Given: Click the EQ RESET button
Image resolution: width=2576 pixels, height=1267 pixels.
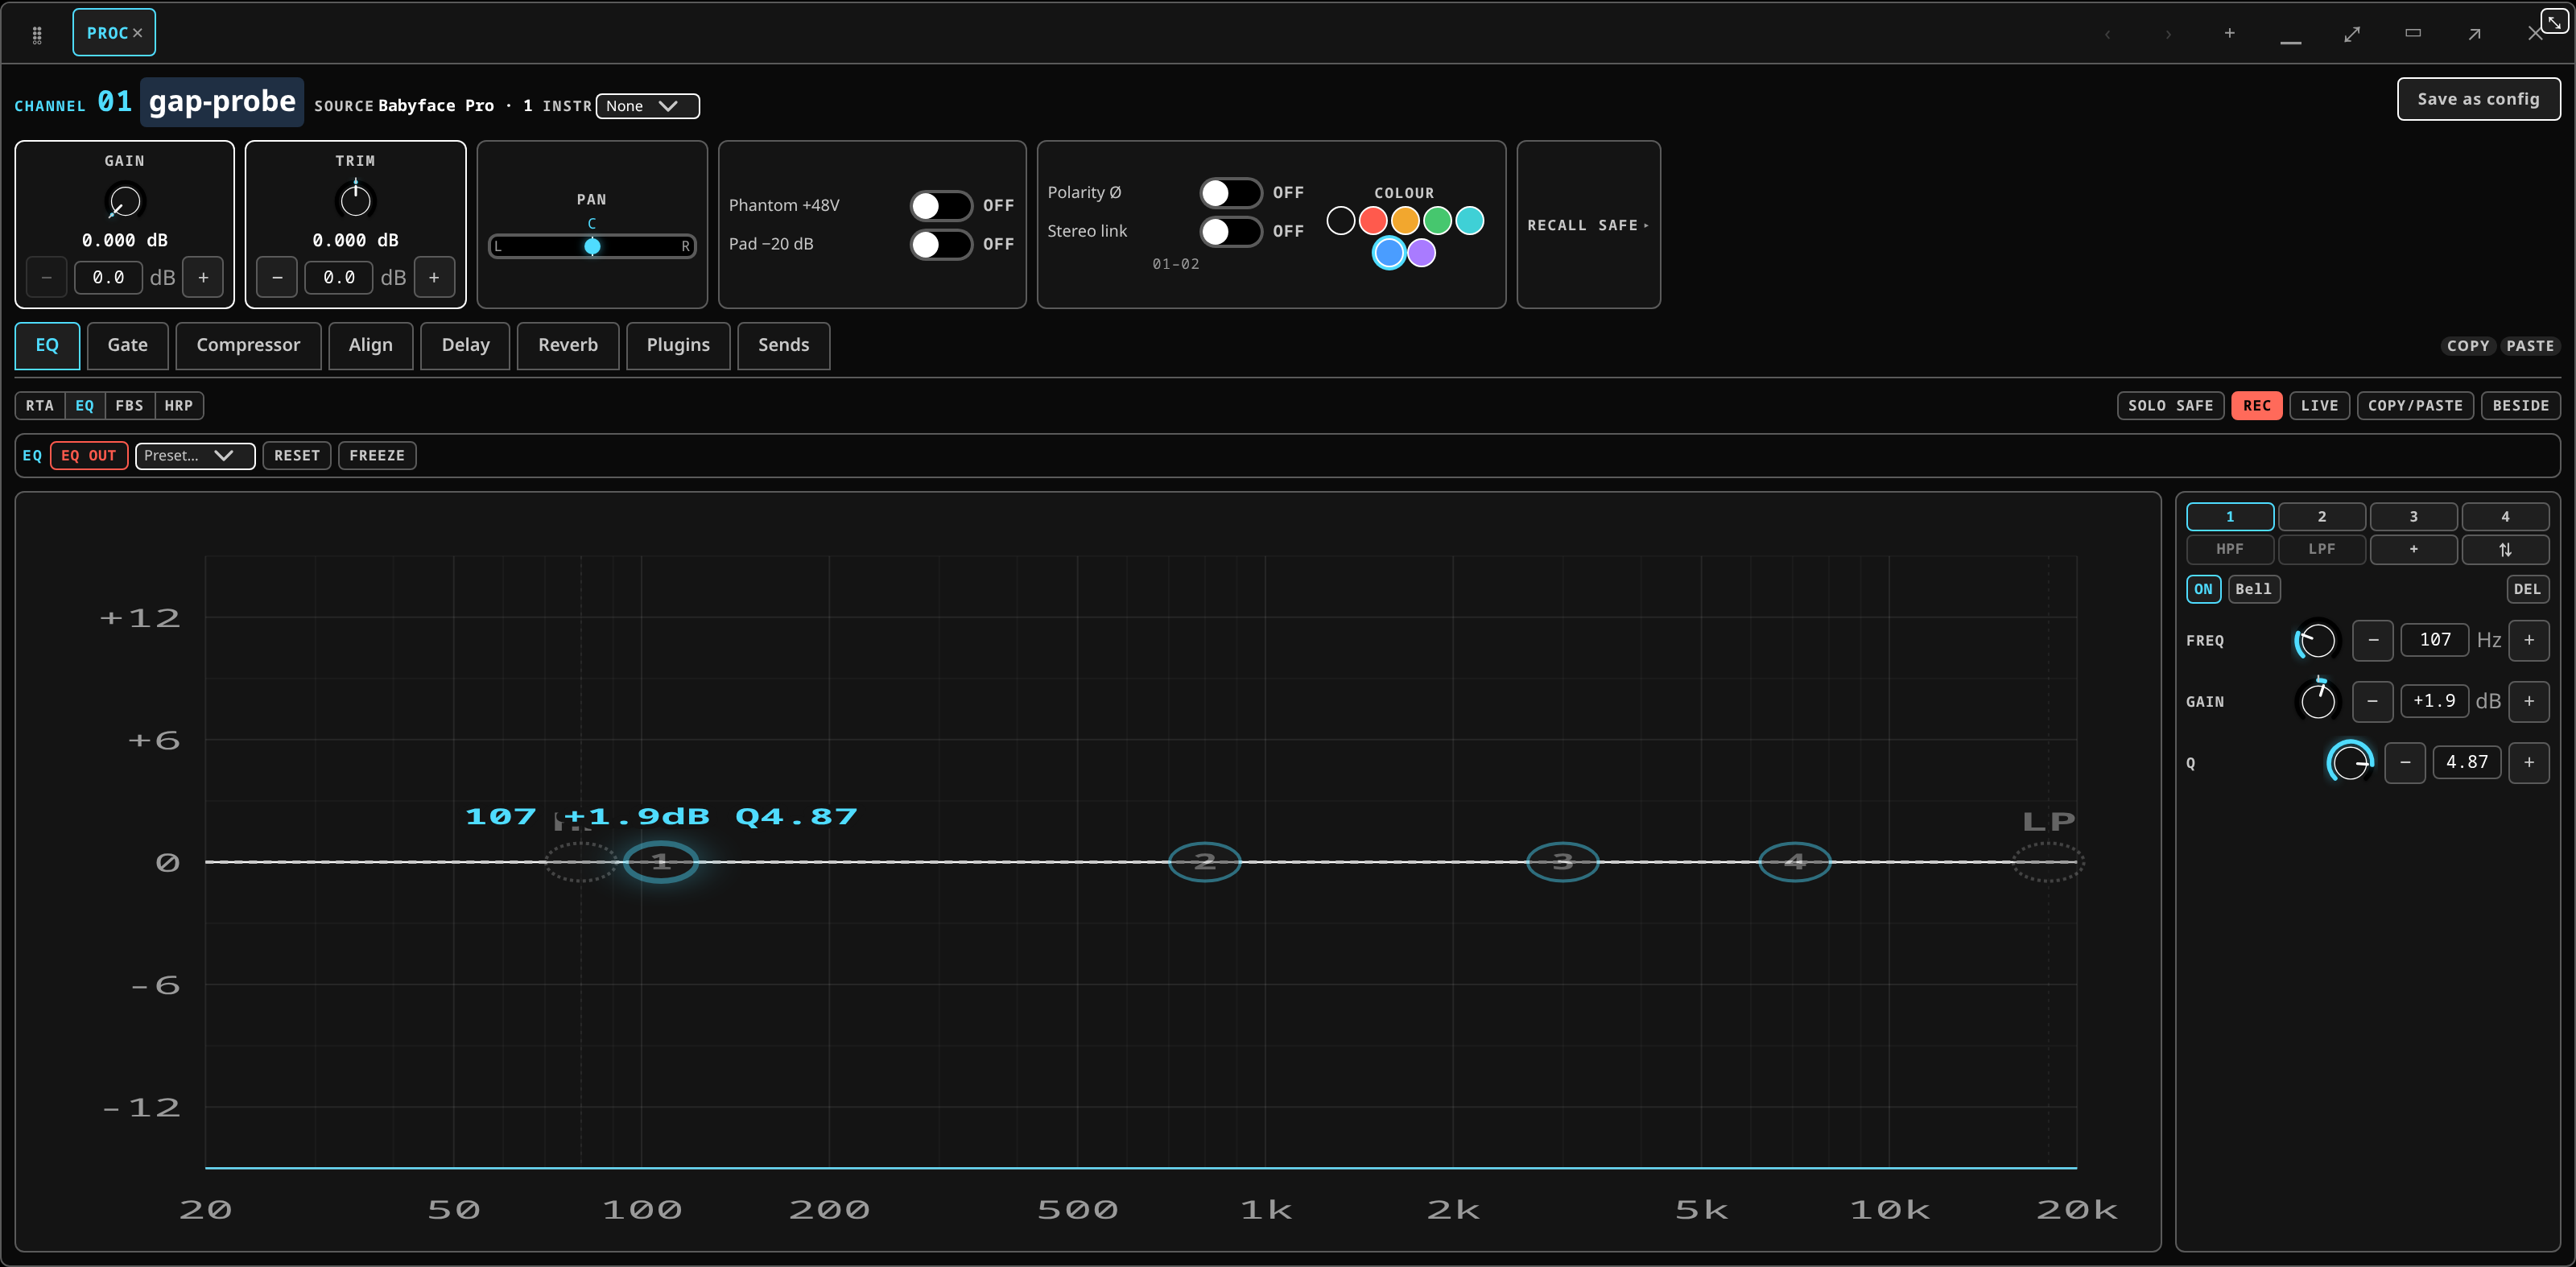Looking at the screenshot, I should (297, 456).
